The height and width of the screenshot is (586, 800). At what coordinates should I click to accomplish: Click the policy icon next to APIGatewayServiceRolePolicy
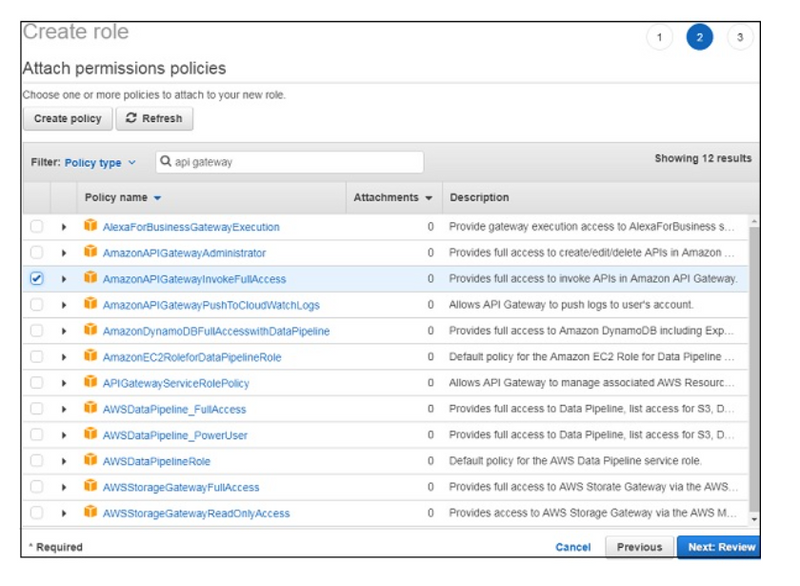[x=90, y=383]
